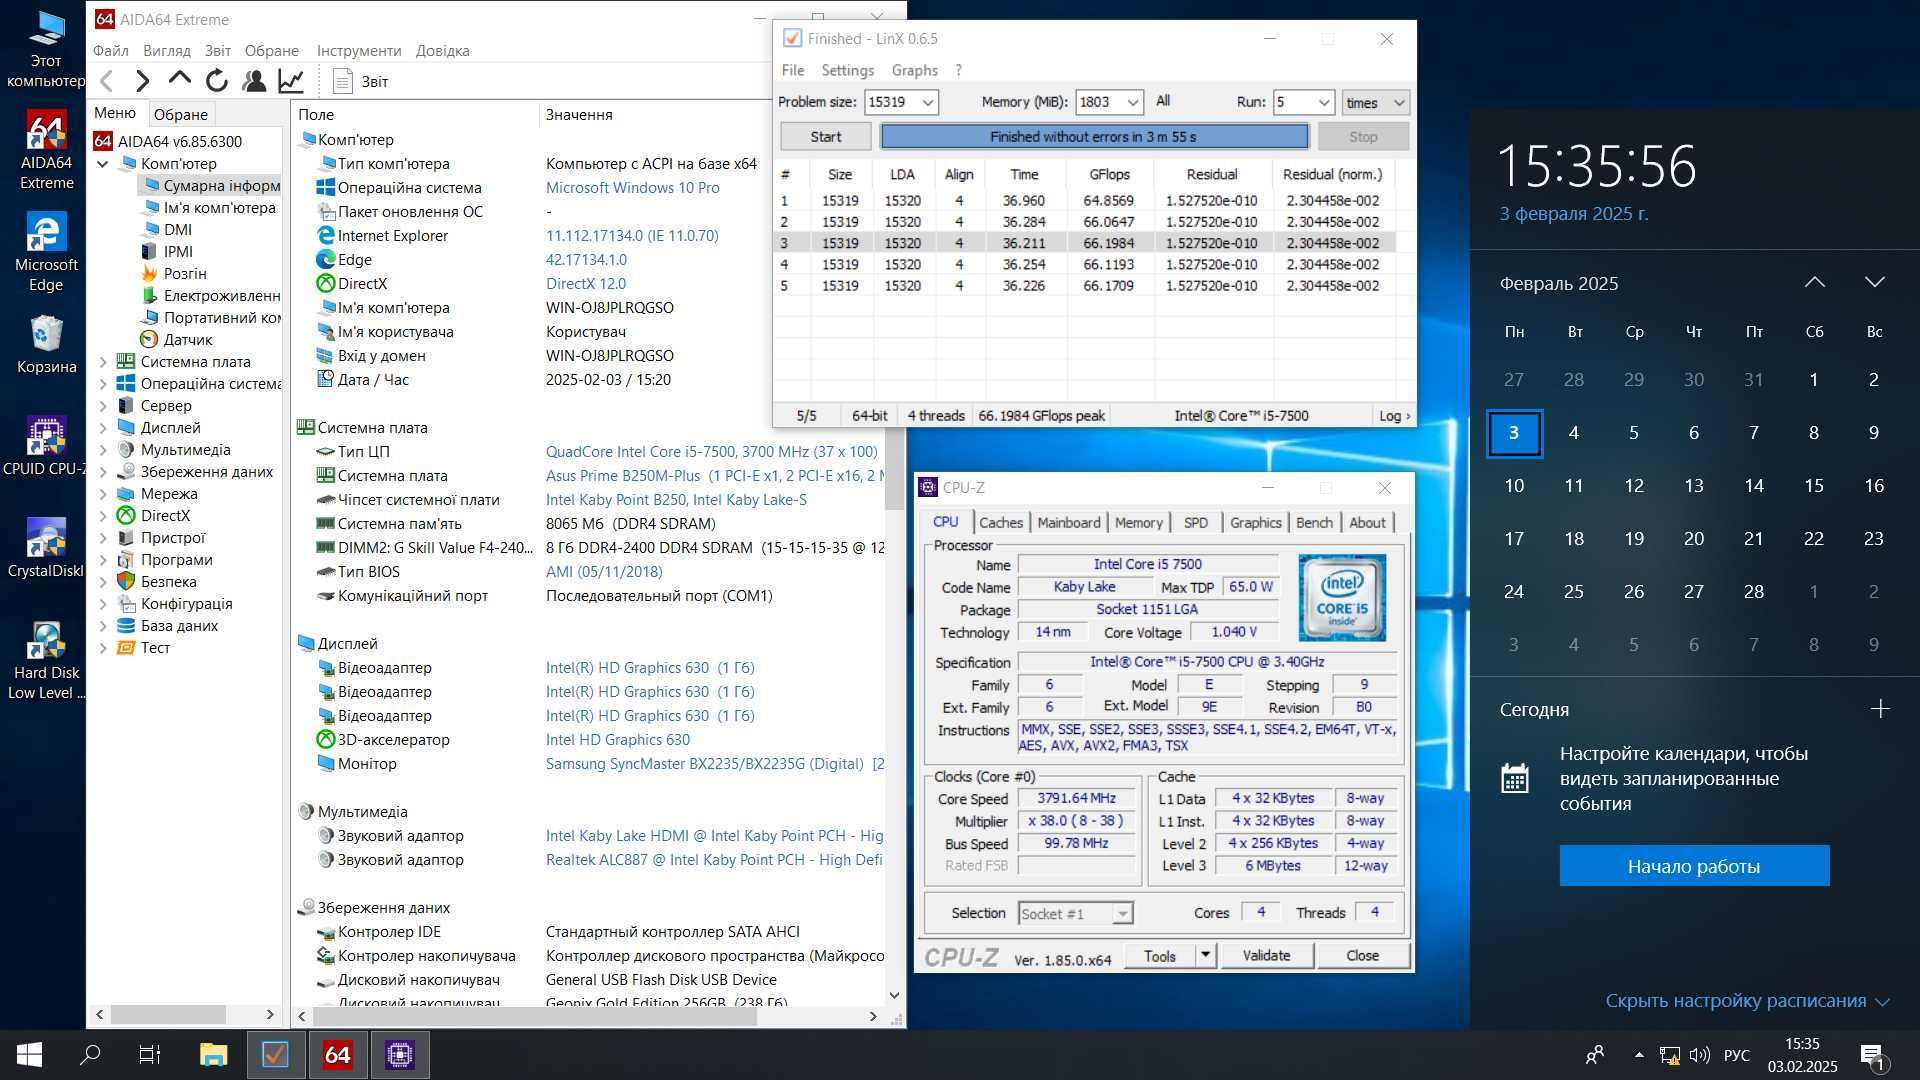Open volume control in system tray
Screen dimensions: 1920x1080
coord(1699,1055)
